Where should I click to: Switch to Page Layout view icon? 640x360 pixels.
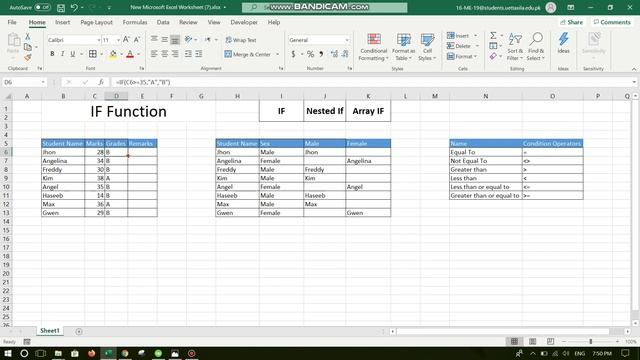[532, 341]
